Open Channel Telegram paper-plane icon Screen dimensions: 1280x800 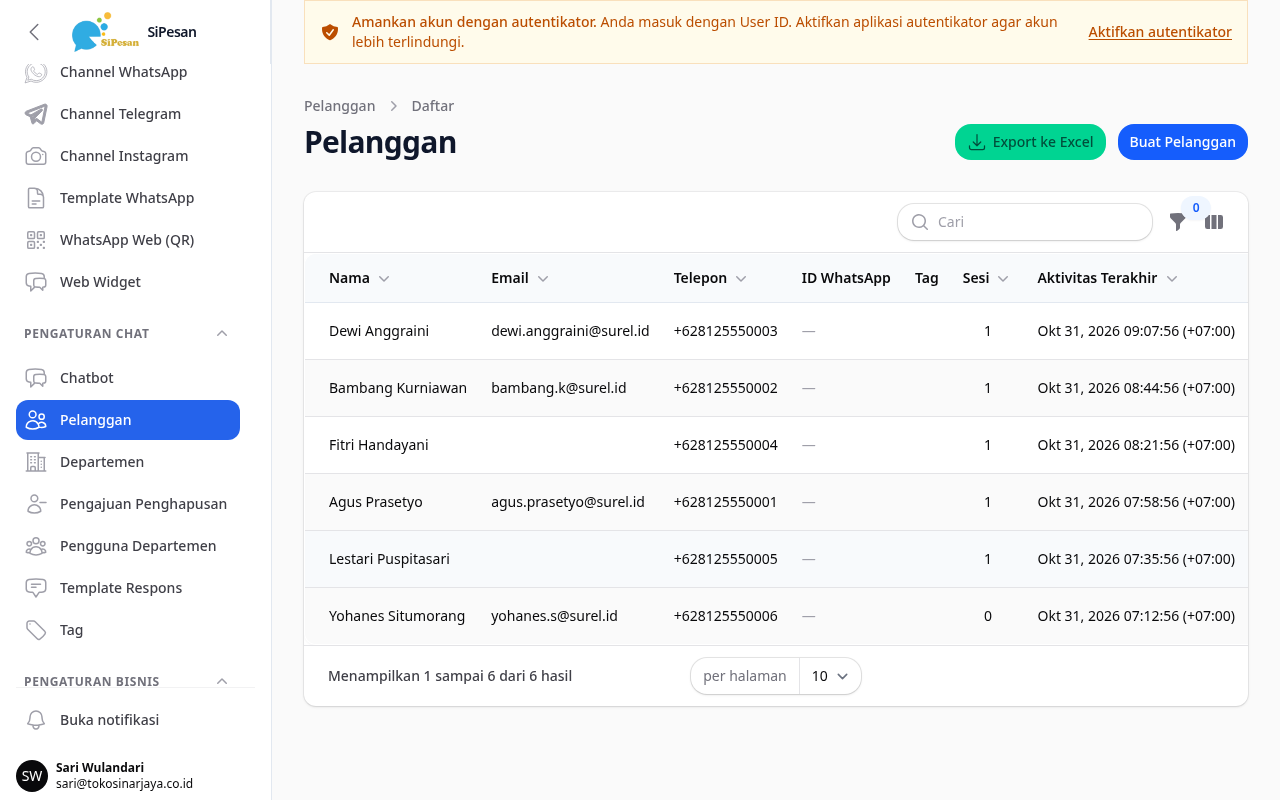tap(36, 114)
